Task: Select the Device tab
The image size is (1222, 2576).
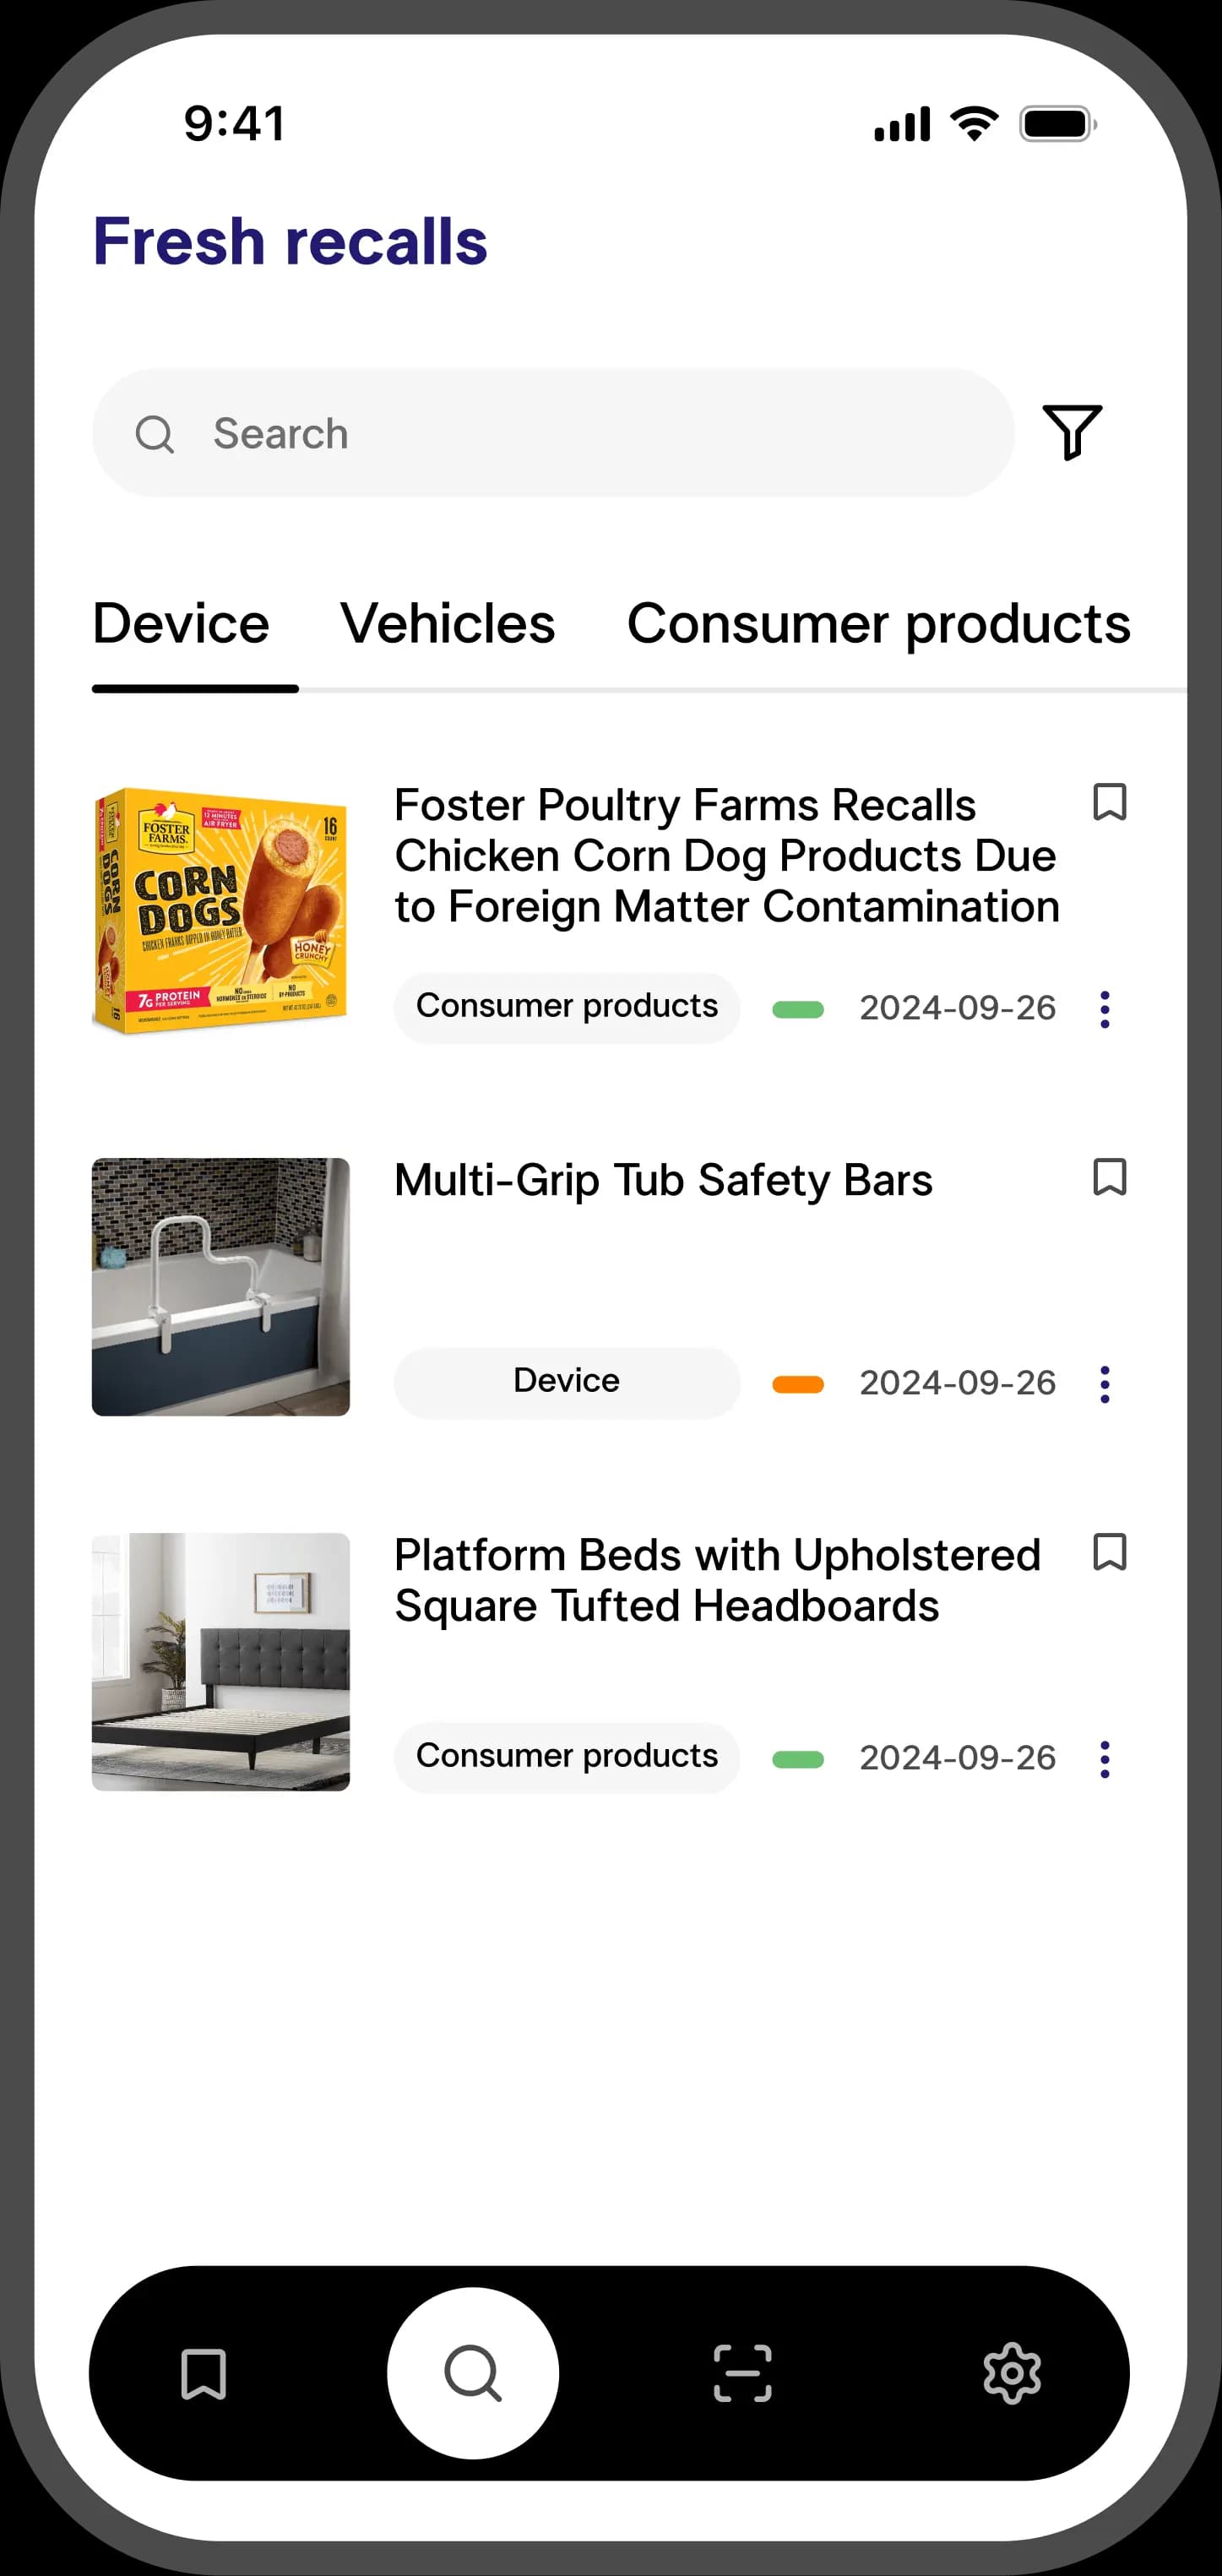Action: [181, 624]
